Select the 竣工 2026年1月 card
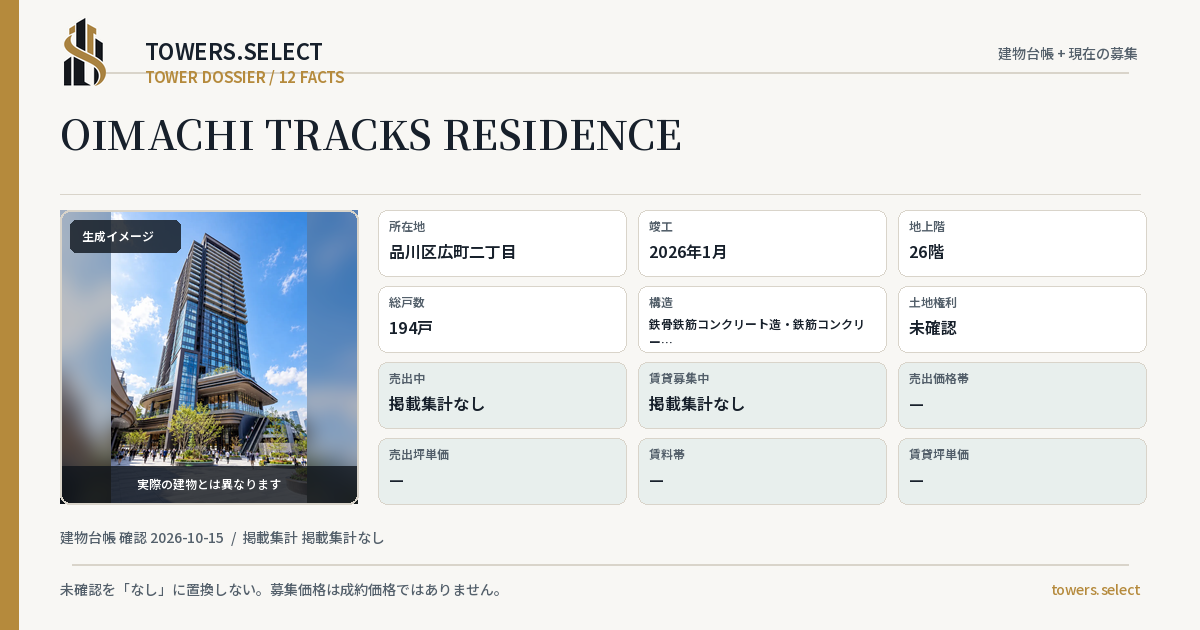Image resolution: width=1200 pixels, height=630 pixels. point(762,243)
